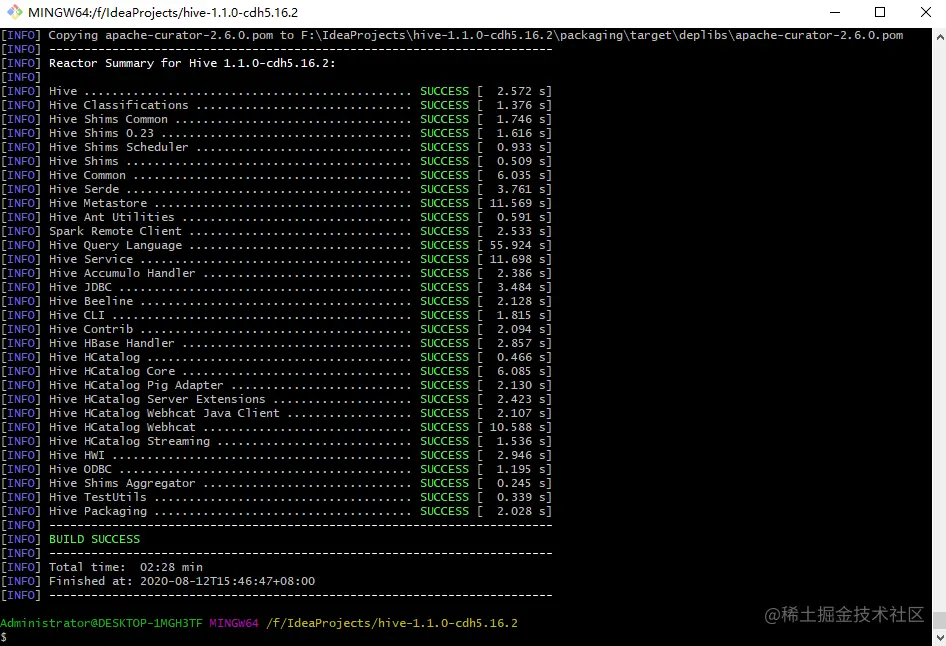The image size is (946, 646).
Task: Minimize the MINGW64 terminal window
Action: 835,12
